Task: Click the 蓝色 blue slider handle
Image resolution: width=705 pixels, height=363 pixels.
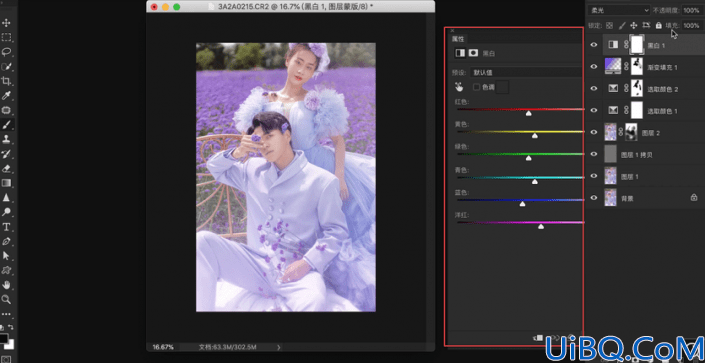Action: 522,204
